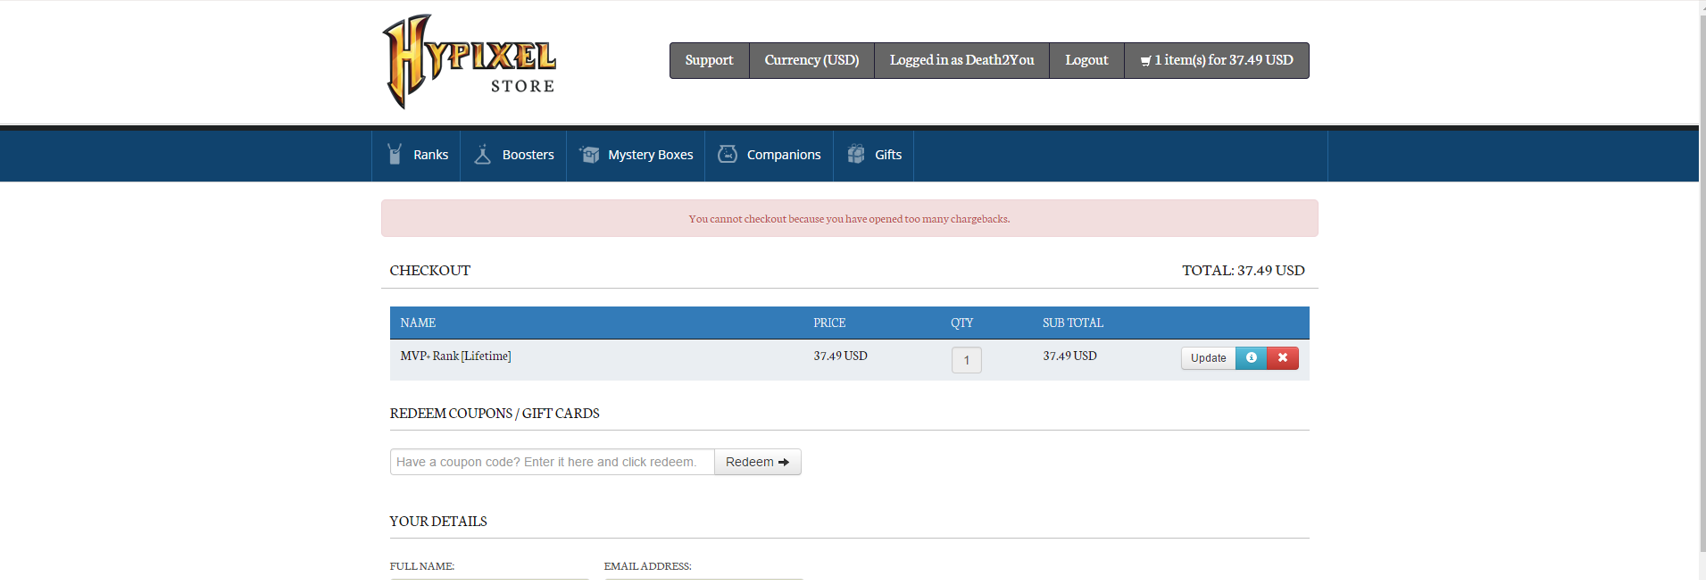Viewport: 1706px width, 580px height.
Task: Click the Hypixel Store logo
Action: pos(469,61)
